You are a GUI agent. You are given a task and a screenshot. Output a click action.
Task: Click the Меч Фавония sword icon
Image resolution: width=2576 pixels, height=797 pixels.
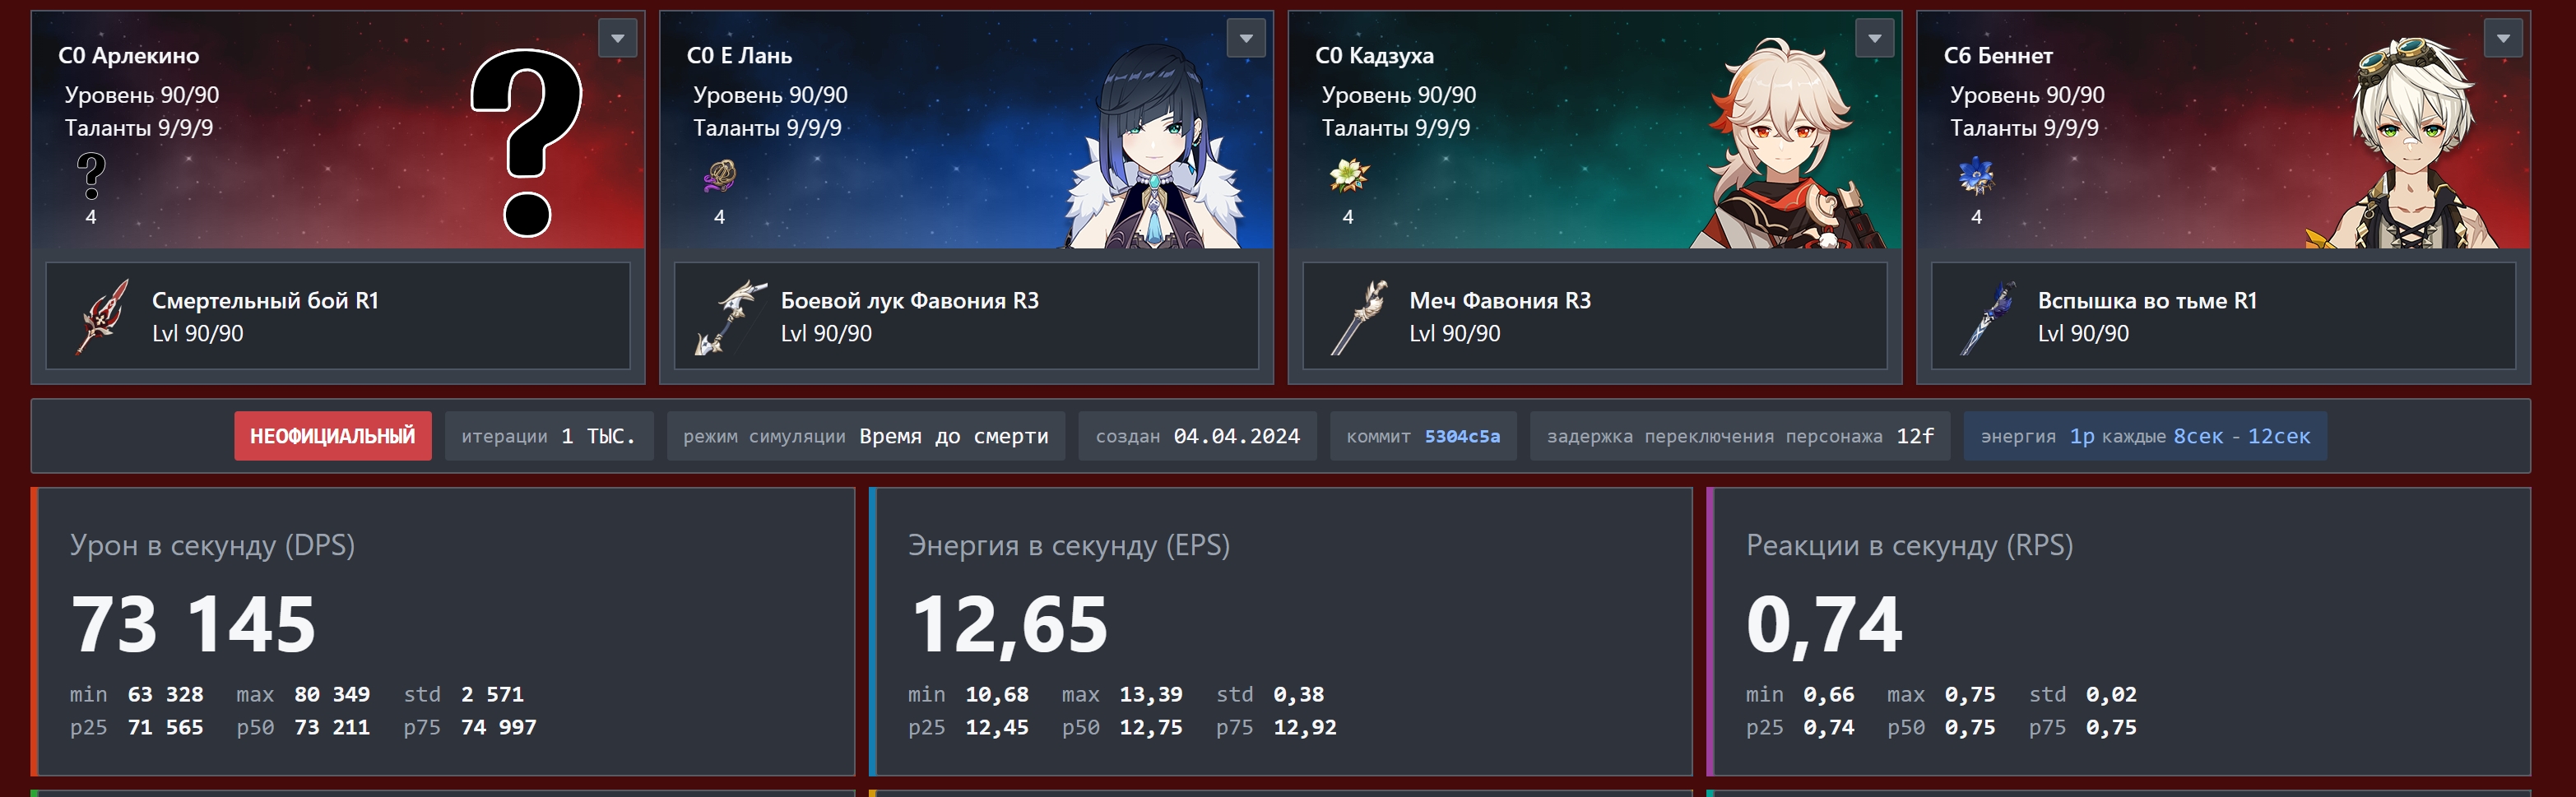point(1360,317)
